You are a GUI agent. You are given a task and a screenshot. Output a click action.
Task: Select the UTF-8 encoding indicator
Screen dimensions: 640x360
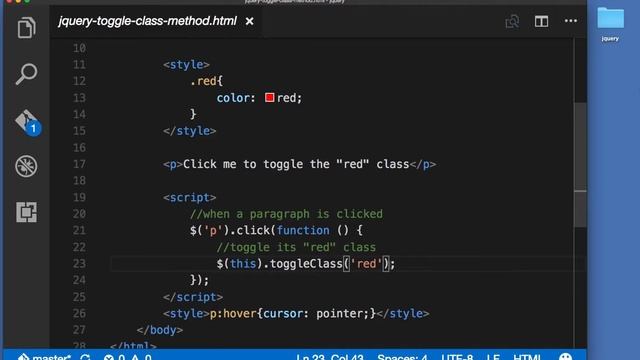457,357
